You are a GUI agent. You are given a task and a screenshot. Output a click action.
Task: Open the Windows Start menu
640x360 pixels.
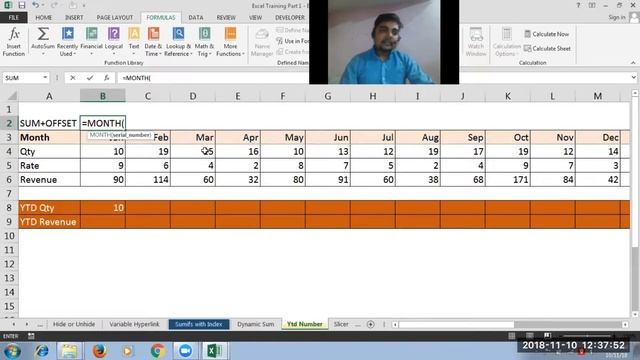coord(12,351)
